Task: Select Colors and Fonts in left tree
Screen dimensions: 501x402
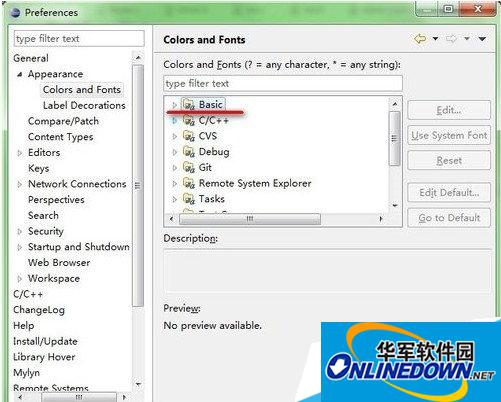Action: pos(82,90)
